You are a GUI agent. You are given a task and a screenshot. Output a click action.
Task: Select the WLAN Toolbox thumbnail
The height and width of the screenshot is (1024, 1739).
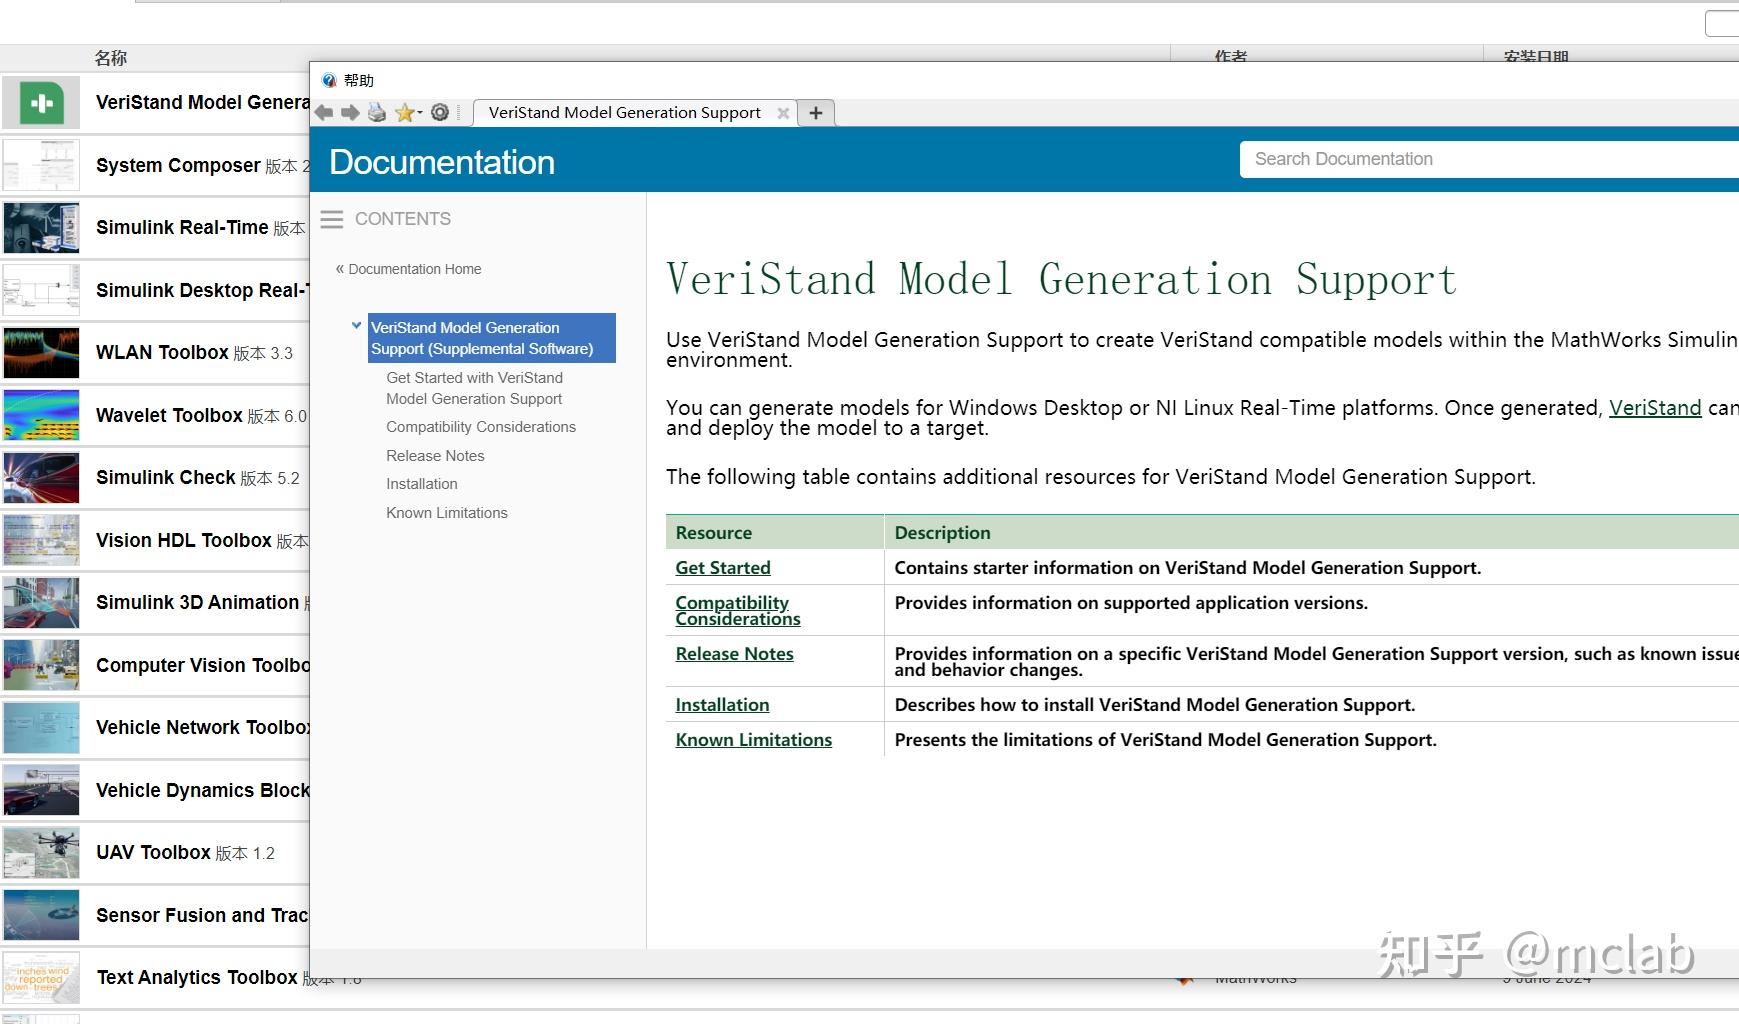pos(41,353)
